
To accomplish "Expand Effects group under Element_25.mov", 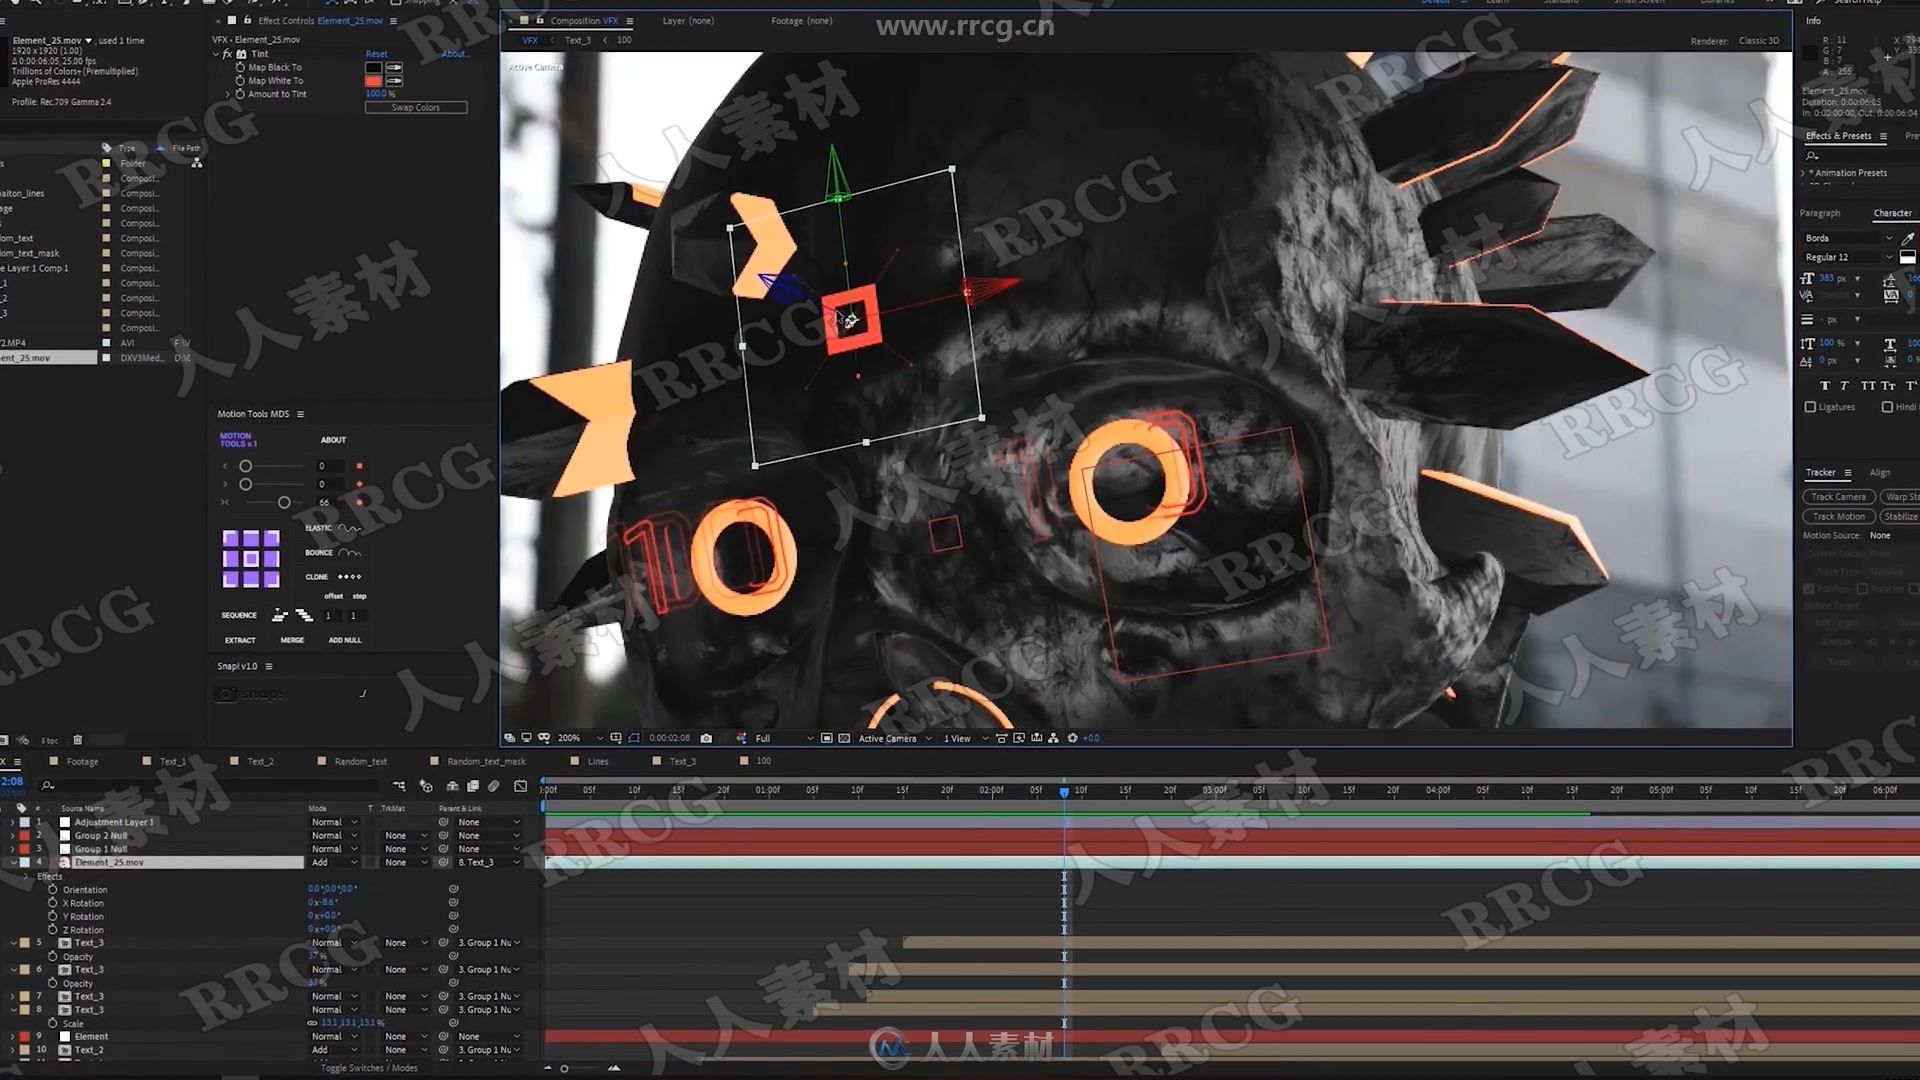I will click(x=27, y=876).
